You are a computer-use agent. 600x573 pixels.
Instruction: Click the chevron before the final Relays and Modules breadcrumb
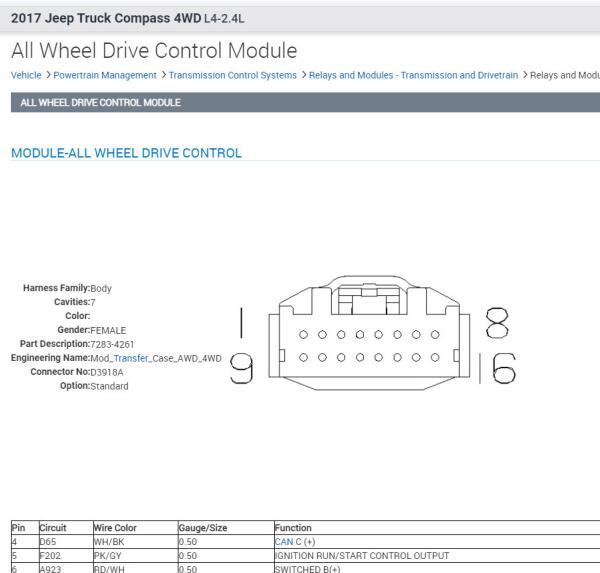525,75
